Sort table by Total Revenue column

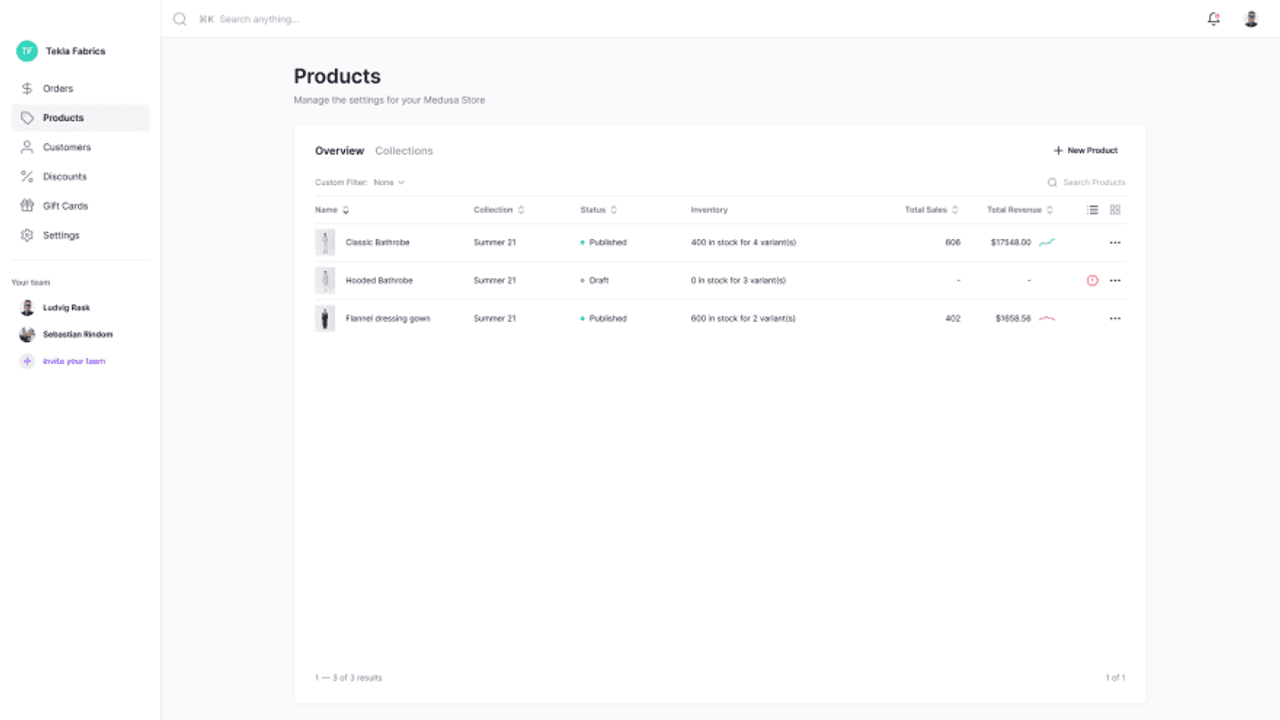tap(1021, 210)
